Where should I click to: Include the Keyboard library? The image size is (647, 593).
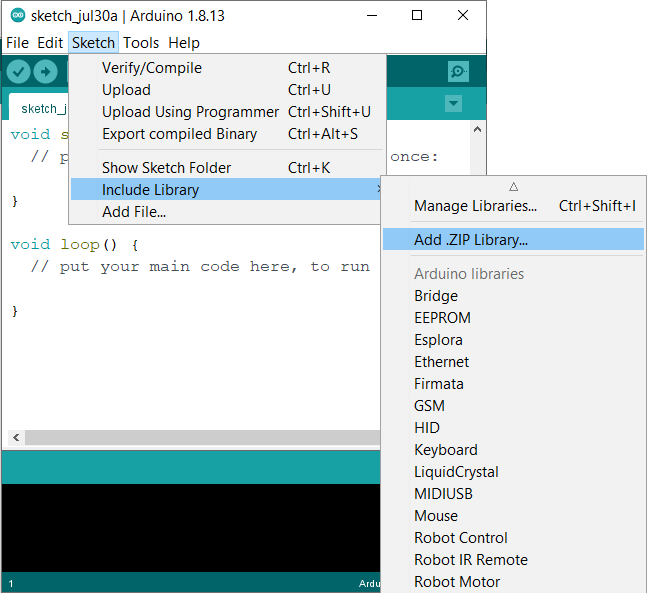513,450
